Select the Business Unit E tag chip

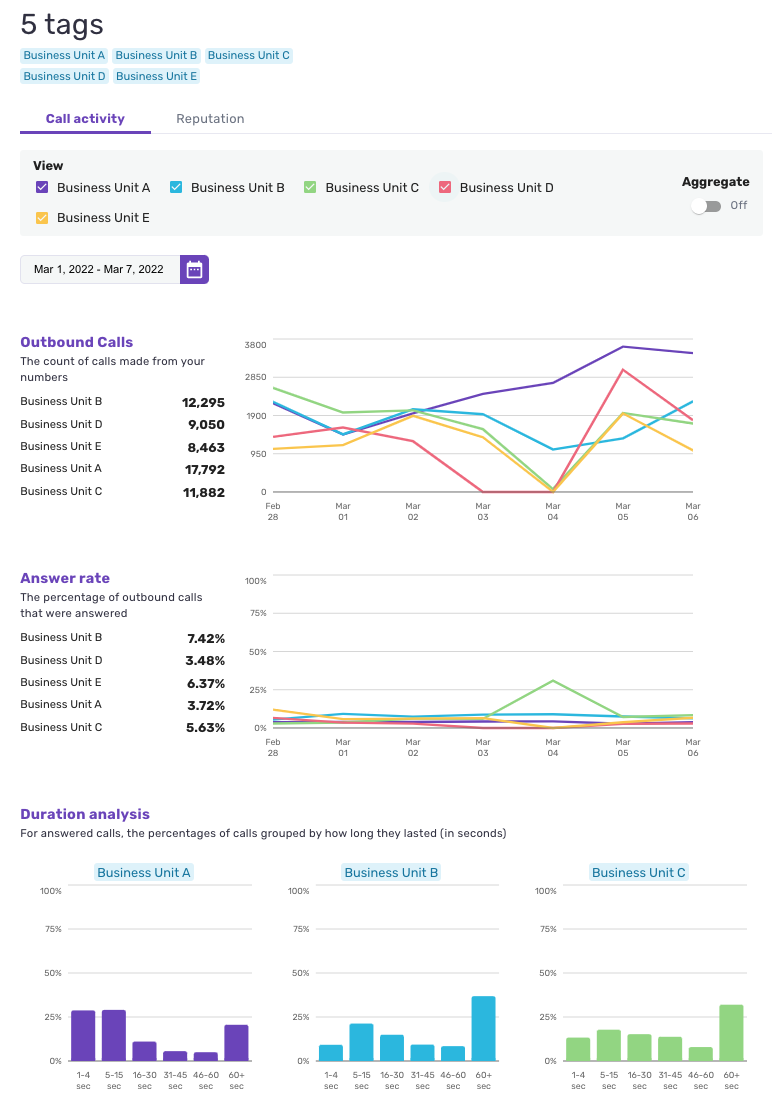tap(156, 76)
